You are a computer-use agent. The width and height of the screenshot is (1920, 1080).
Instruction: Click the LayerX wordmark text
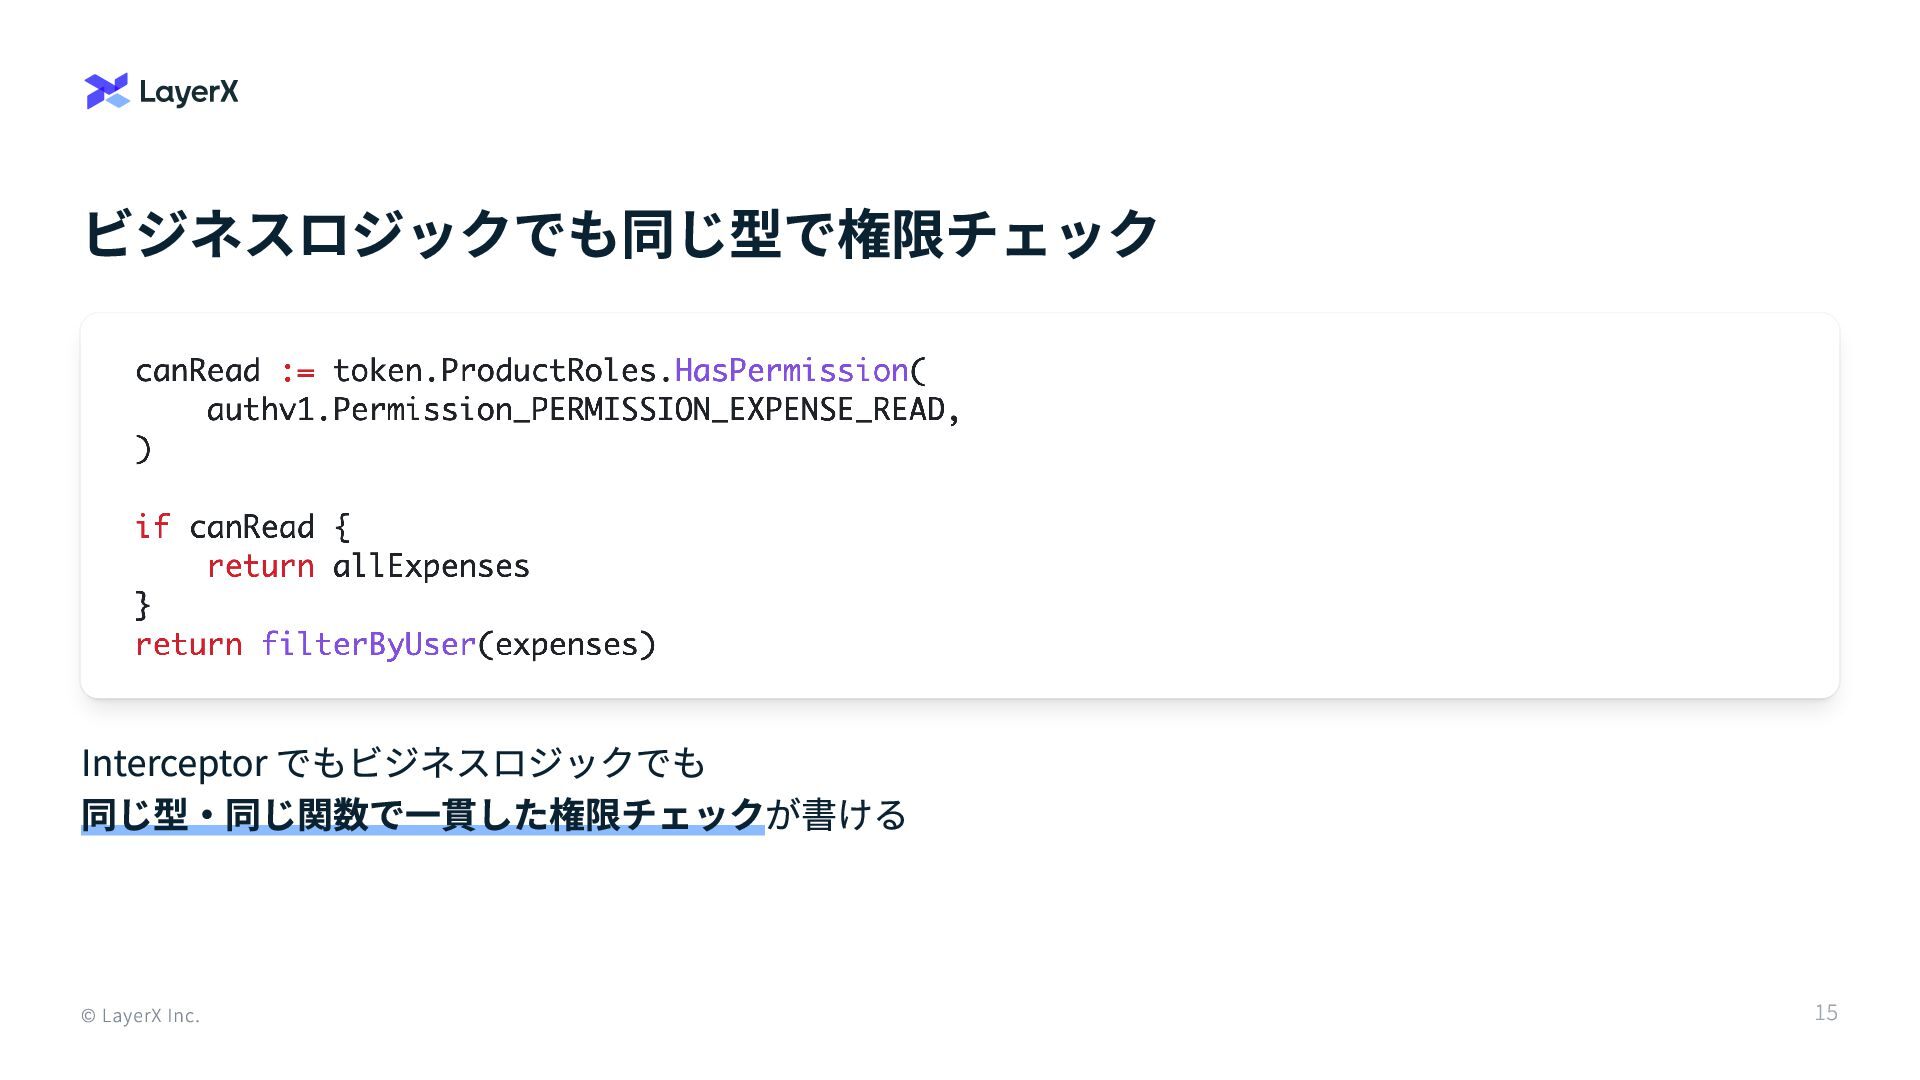point(189,92)
